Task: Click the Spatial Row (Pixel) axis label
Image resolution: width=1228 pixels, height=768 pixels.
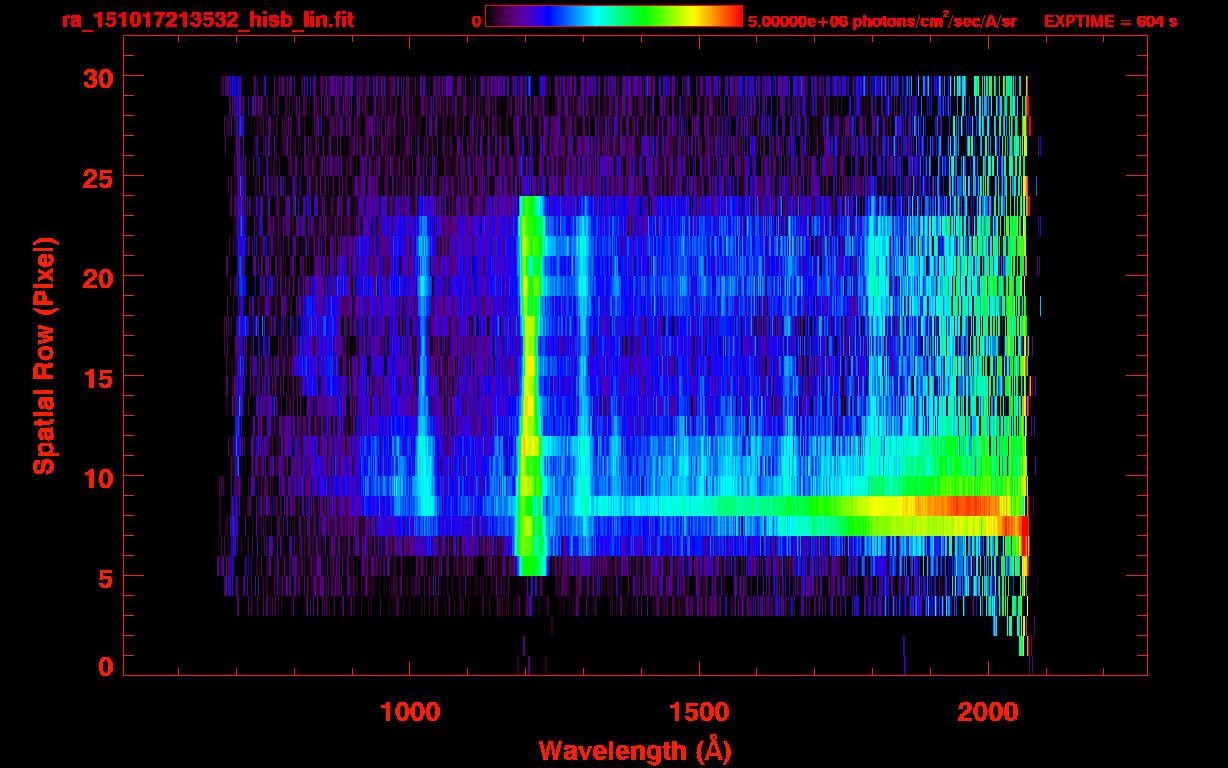Action: pos(43,355)
